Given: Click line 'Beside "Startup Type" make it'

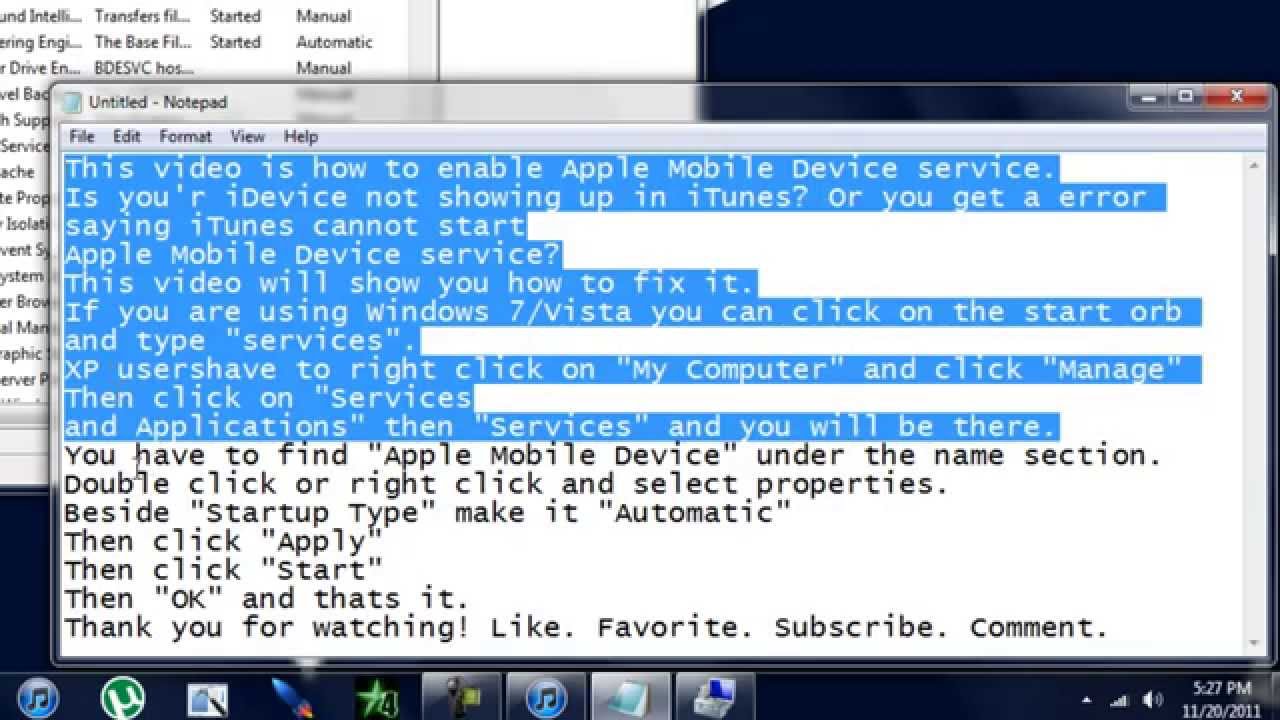Looking at the screenshot, I should coord(428,512).
